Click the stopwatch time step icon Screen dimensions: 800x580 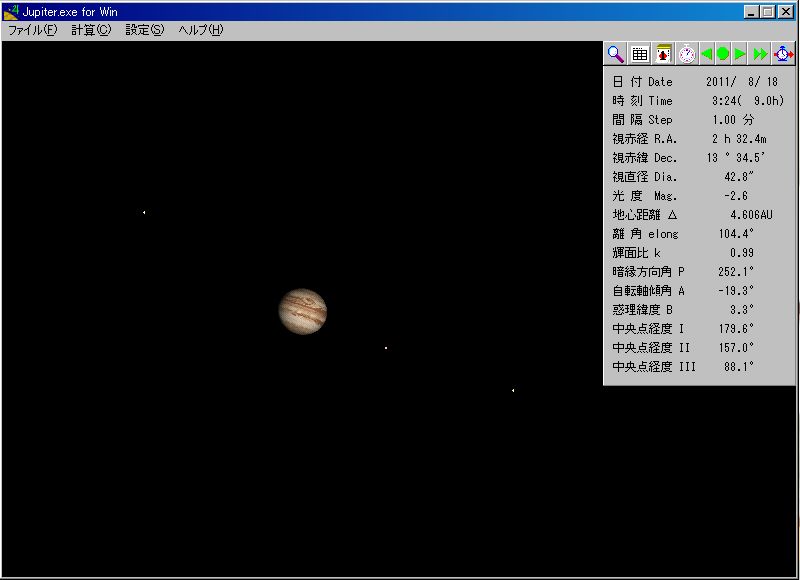click(687, 54)
